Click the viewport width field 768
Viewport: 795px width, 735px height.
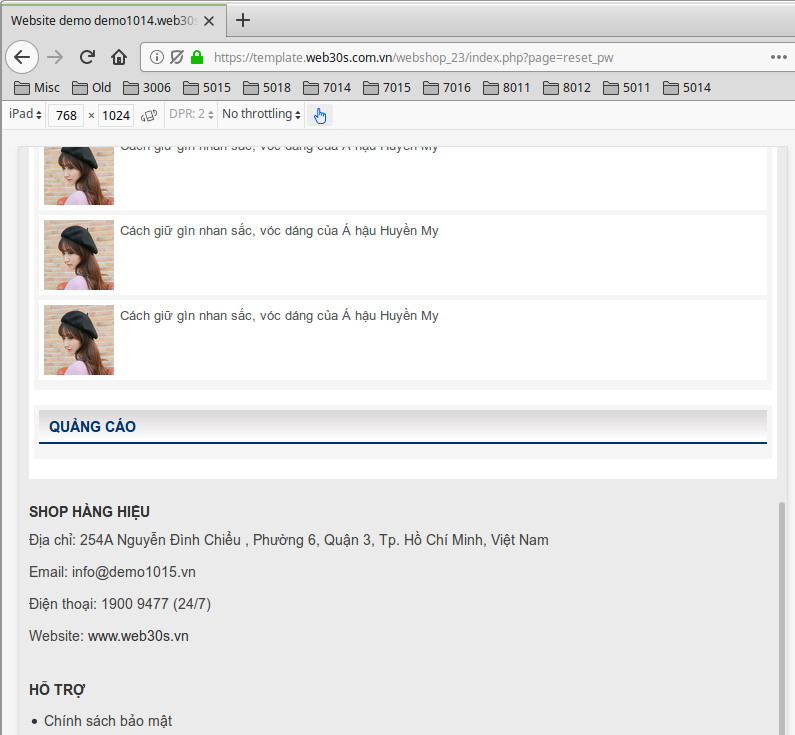coord(66,116)
